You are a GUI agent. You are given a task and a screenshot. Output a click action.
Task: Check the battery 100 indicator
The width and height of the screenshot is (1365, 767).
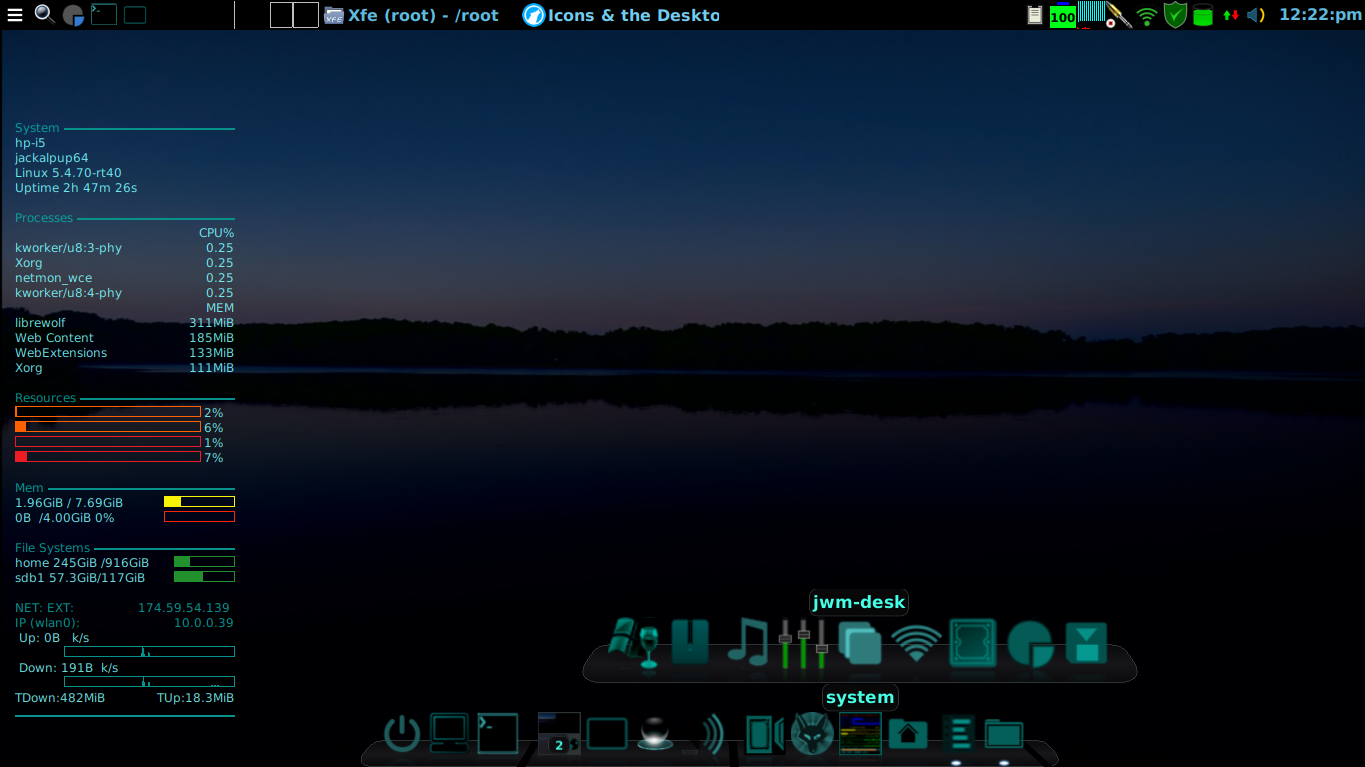1062,16
